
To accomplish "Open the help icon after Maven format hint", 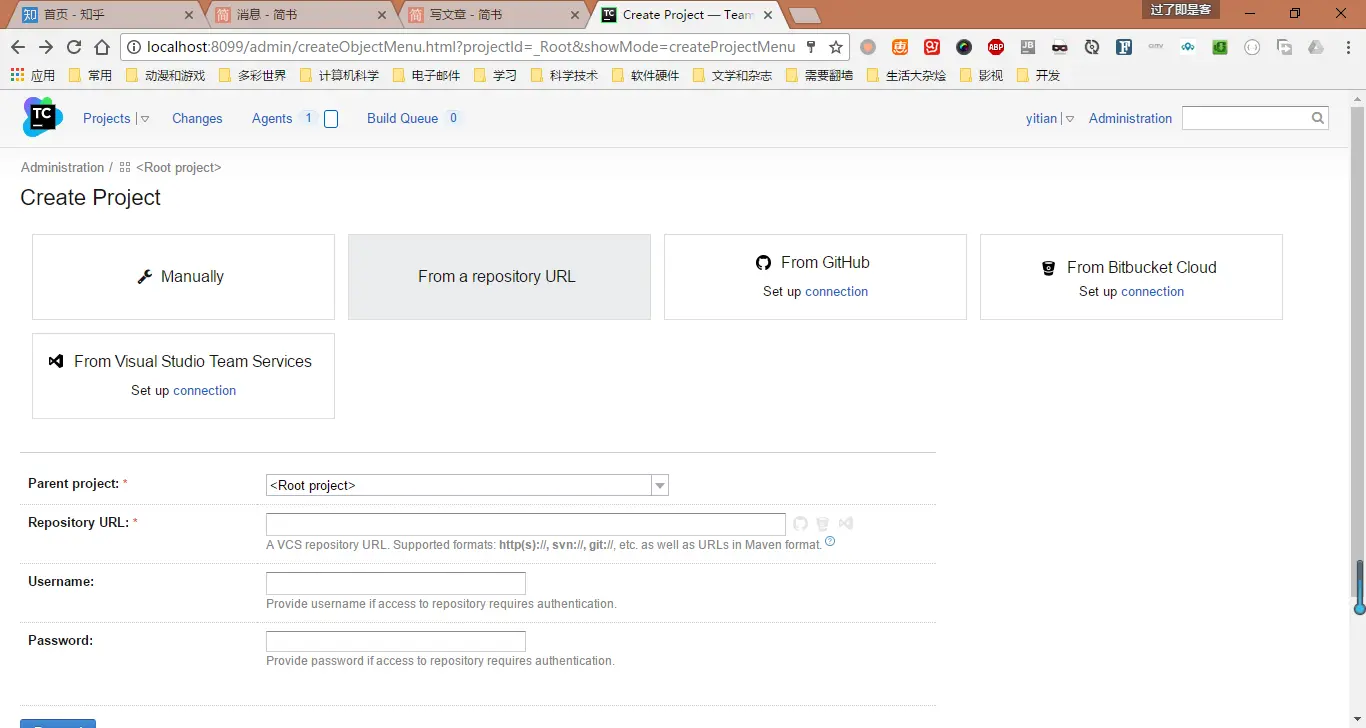I will 830,542.
